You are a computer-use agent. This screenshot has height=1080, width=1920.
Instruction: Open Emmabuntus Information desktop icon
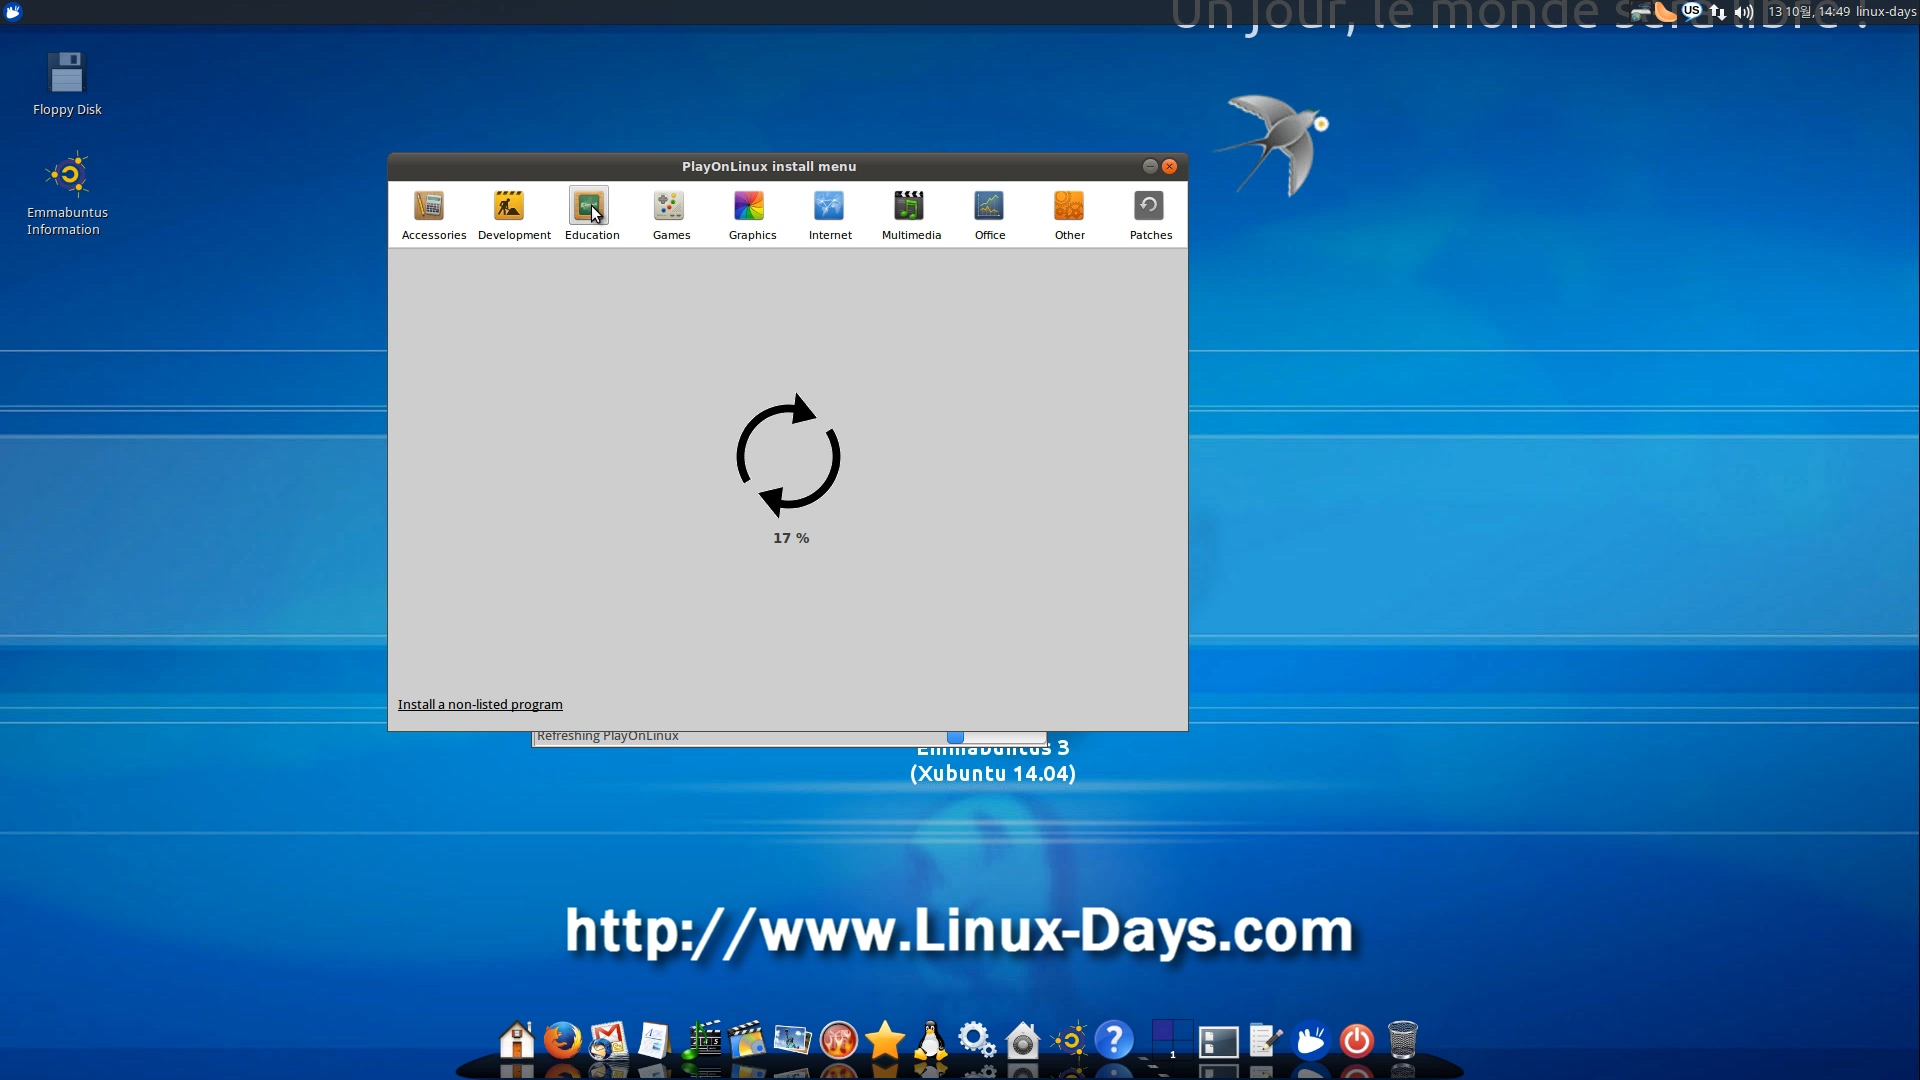point(67,195)
